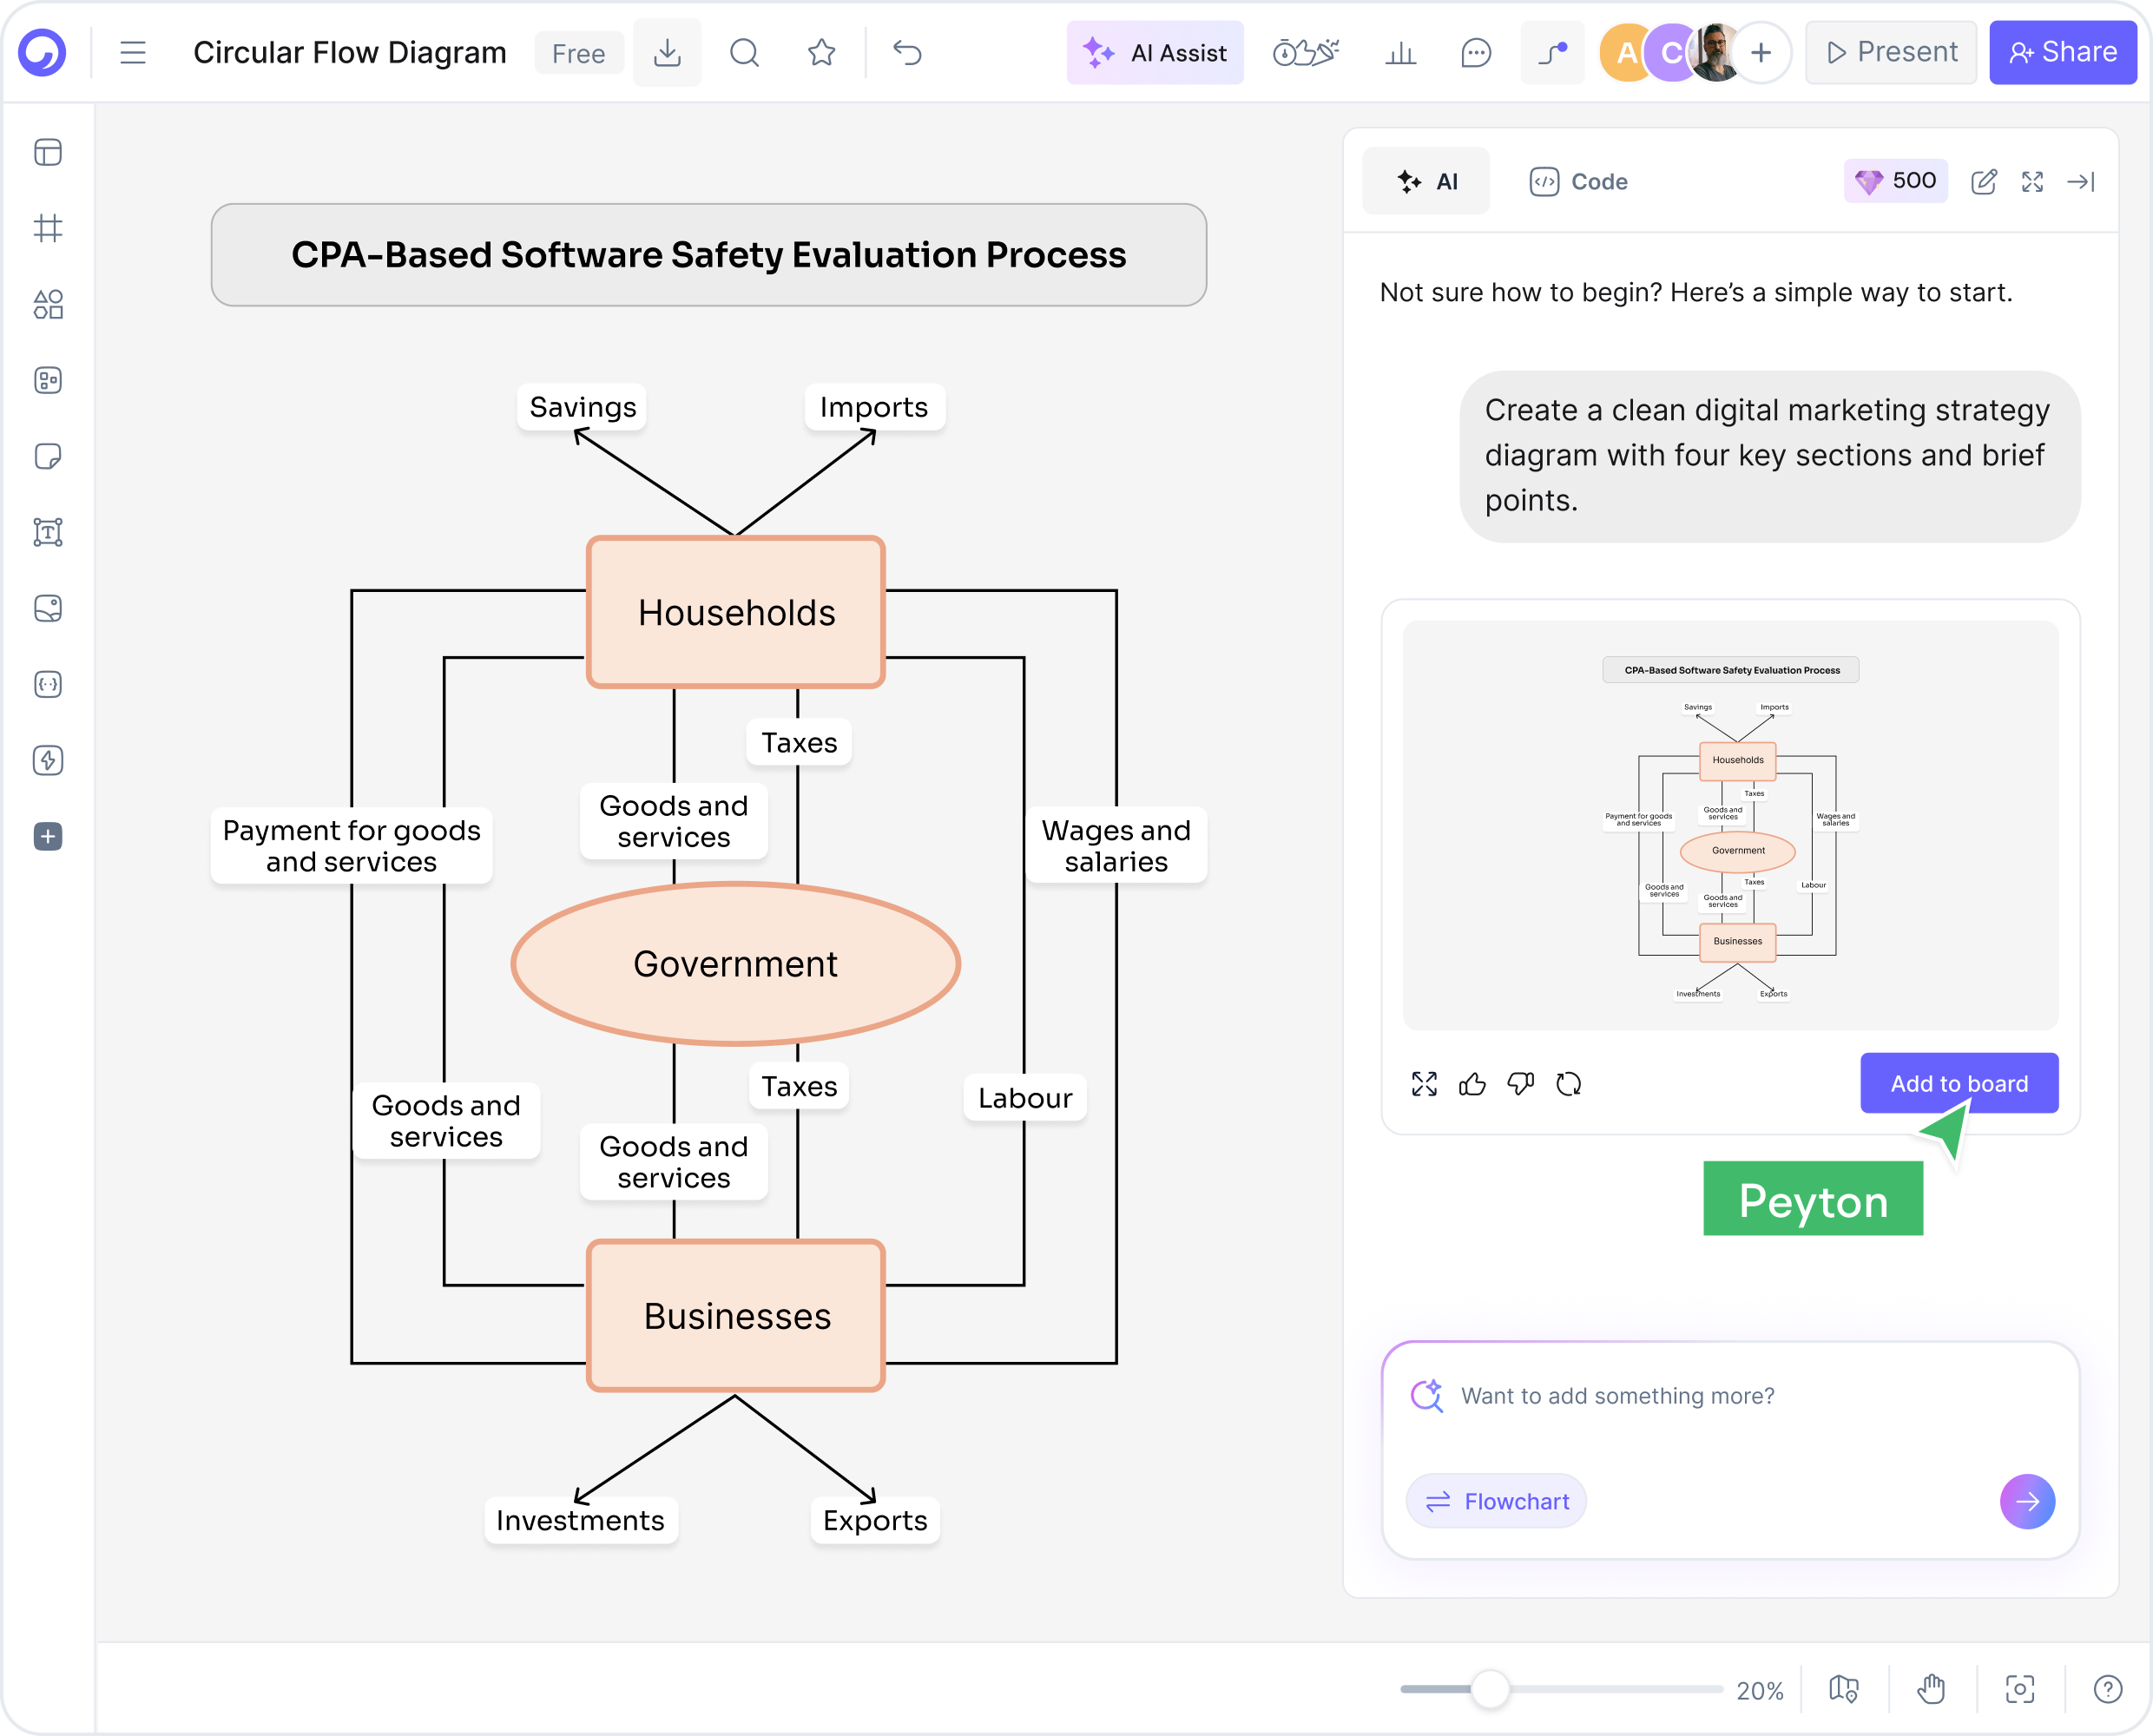The image size is (2153, 1736).
Task: Switch to the AI tab
Action: 1426,181
